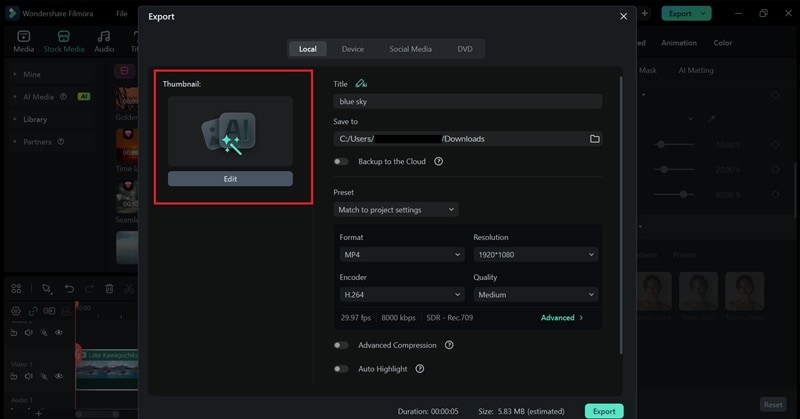Click the green Export button in dialog
This screenshot has height=419, width=800.
(604, 411)
